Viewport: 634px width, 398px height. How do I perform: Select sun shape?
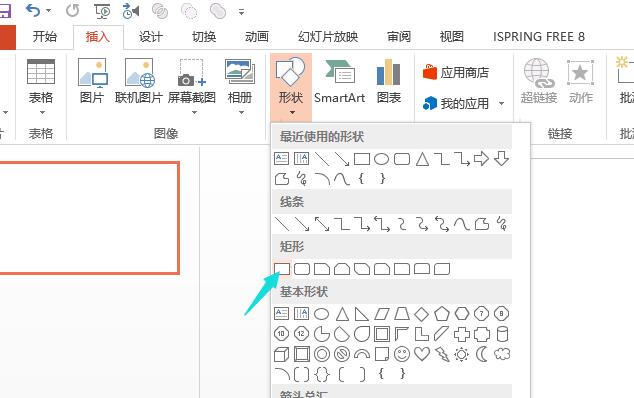point(461,354)
